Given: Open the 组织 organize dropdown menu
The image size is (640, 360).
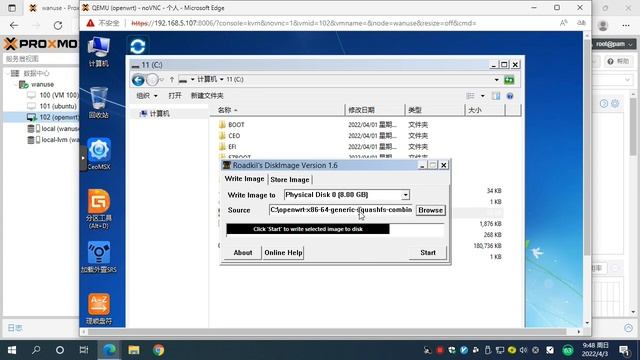Looking at the screenshot, I should click(147, 96).
